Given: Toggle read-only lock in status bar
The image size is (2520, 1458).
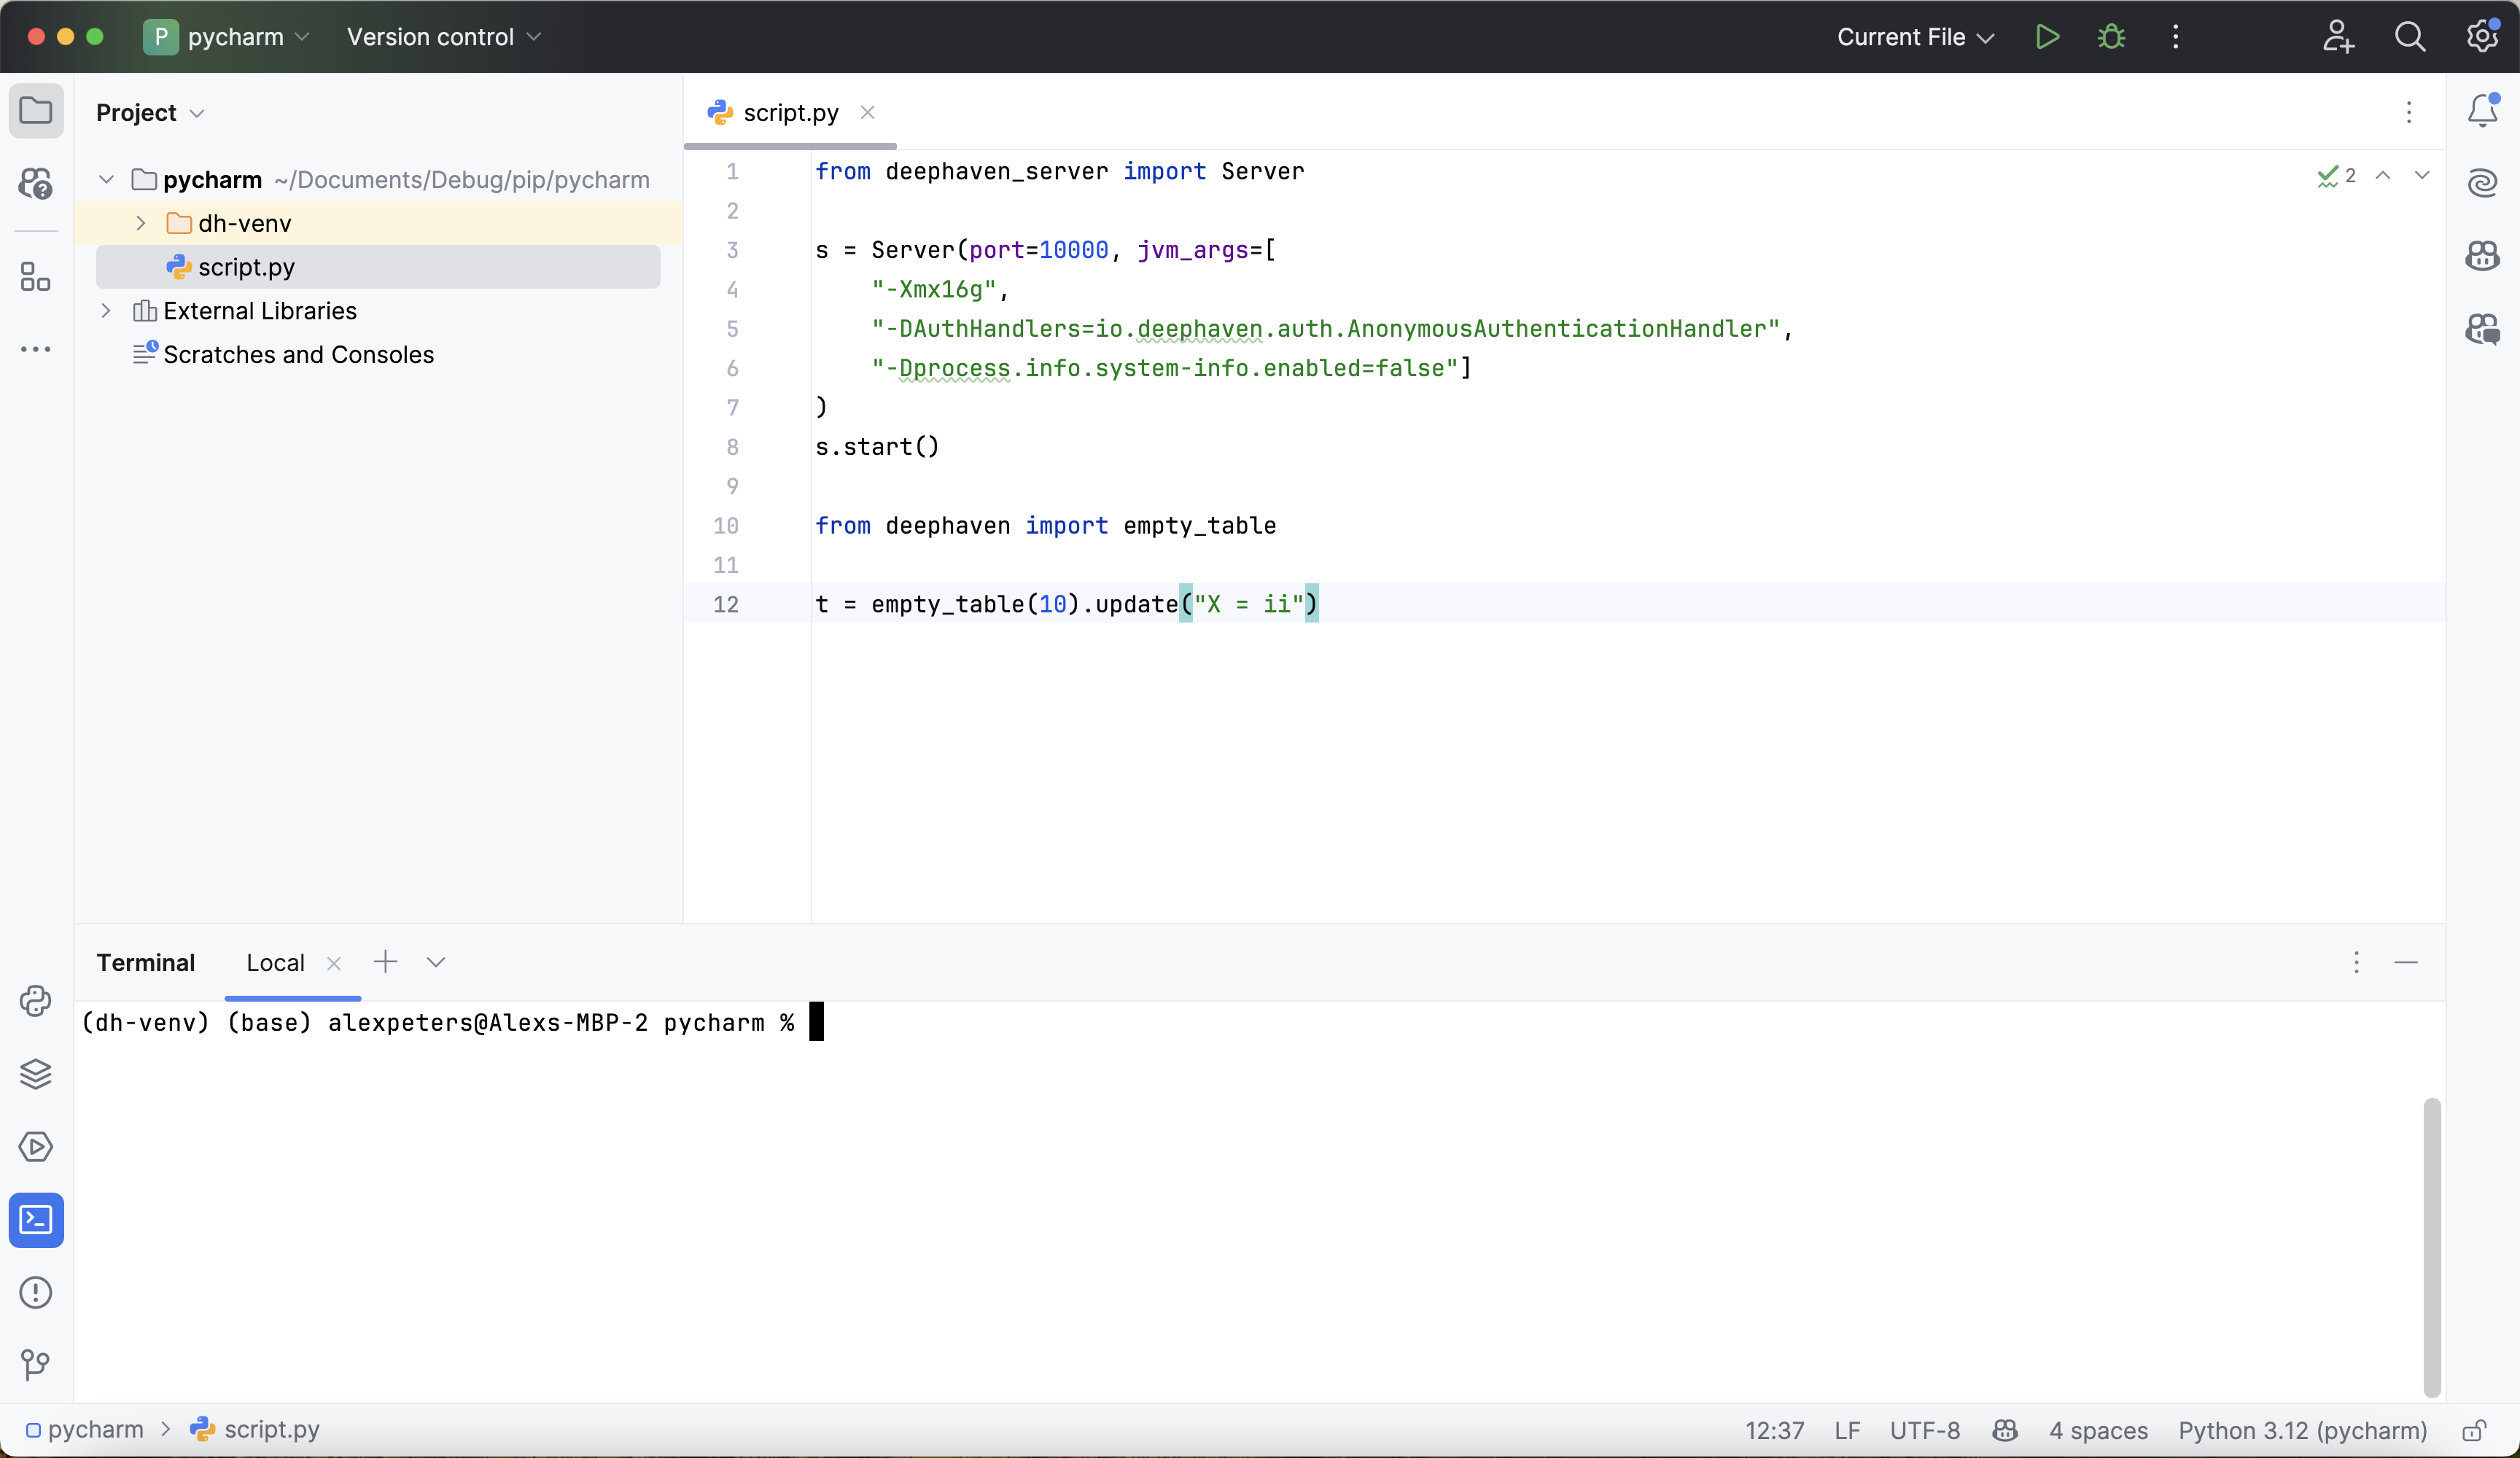Looking at the screenshot, I should pos(2474,1431).
